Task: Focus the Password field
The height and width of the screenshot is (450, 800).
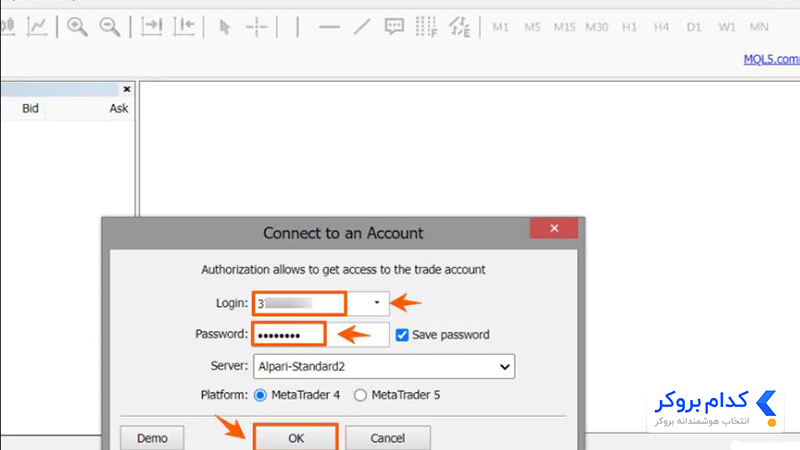Action: [x=320, y=335]
